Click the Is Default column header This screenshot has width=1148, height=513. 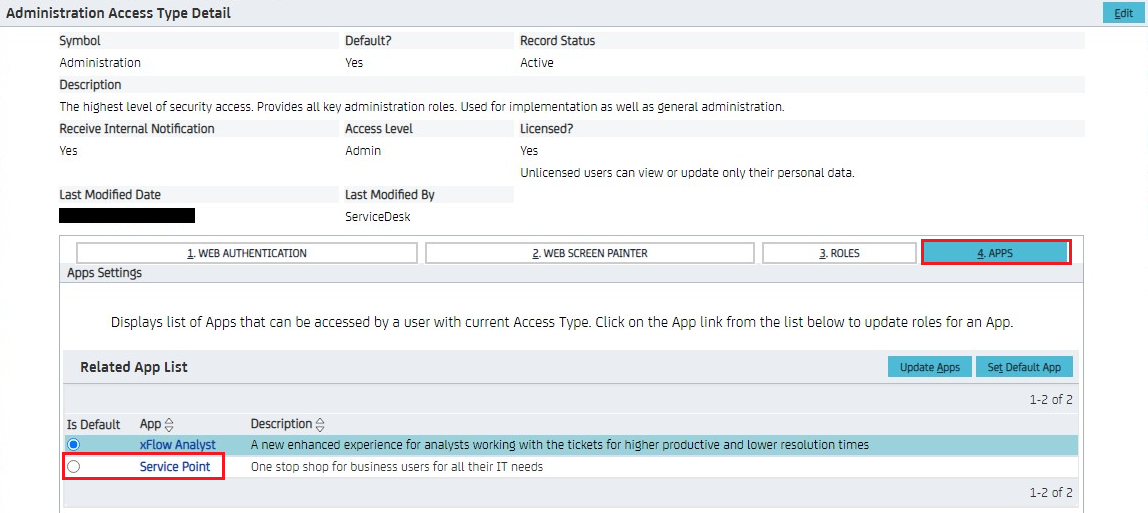click(93, 424)
